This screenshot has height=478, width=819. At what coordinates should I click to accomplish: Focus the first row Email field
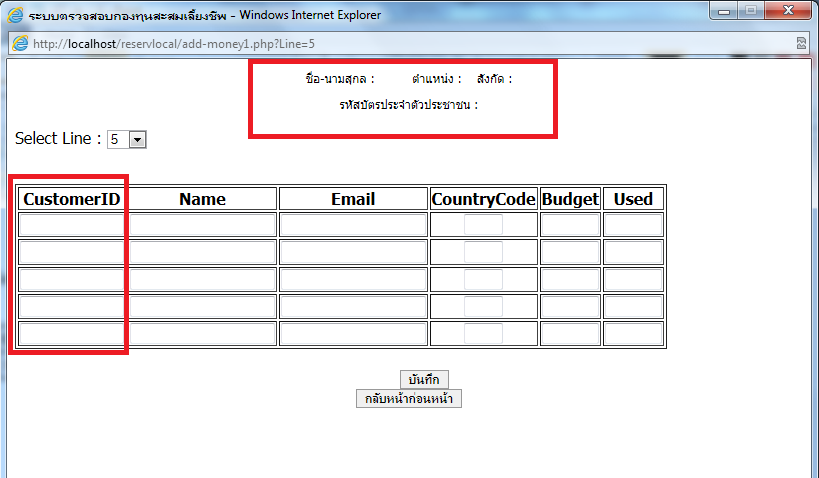click(353, 225)
